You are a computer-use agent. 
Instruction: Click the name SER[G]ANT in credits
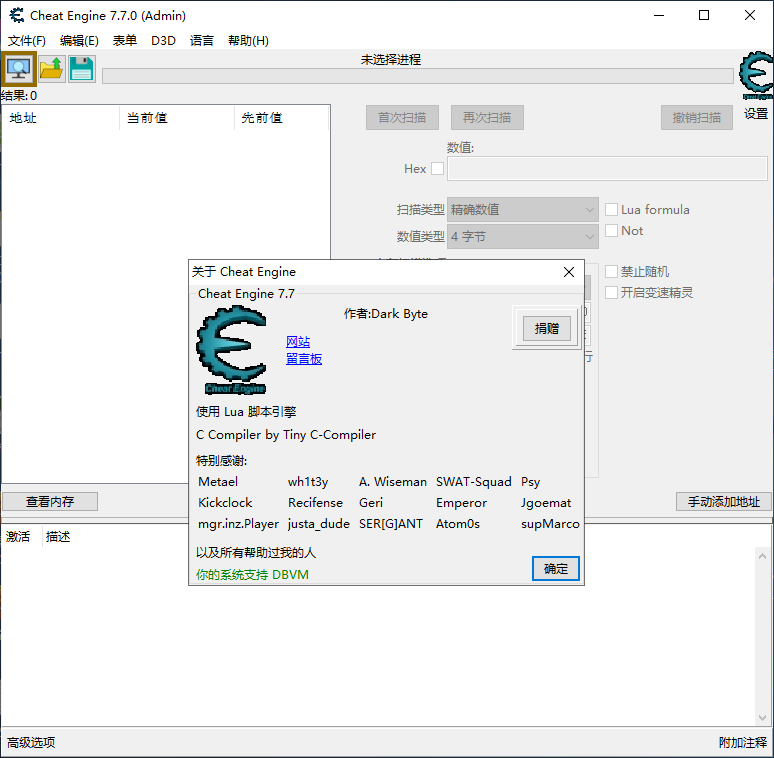click(x=390, y=524)
